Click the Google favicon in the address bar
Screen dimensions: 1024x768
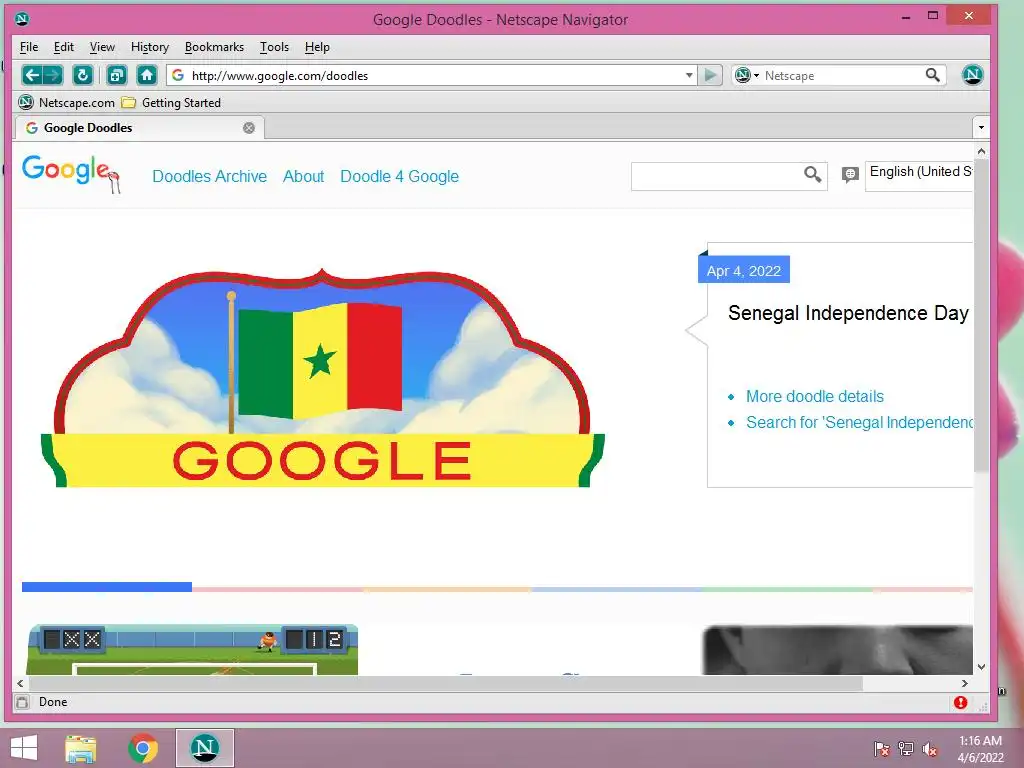178,75
